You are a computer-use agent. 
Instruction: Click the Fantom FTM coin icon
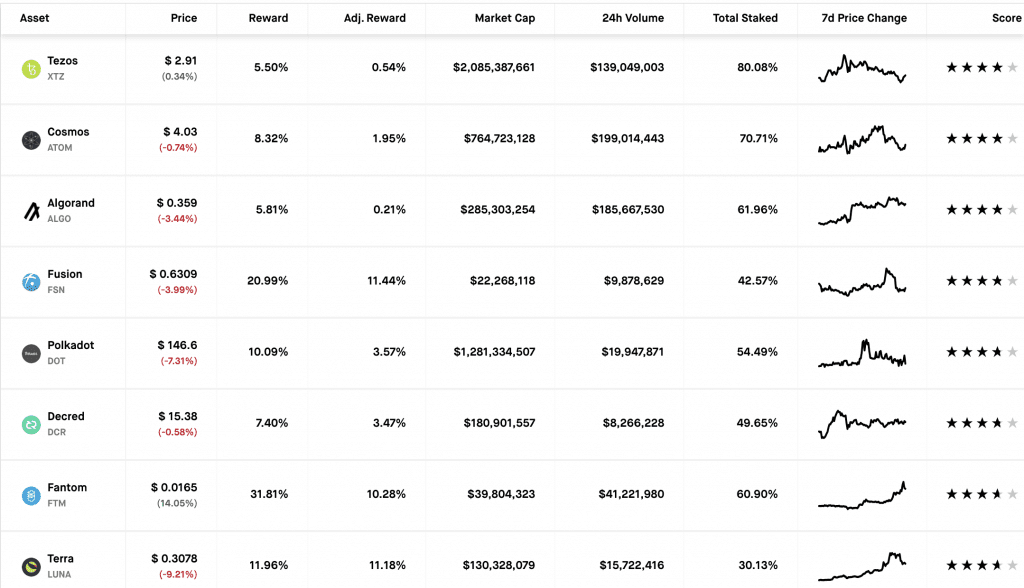pyautogui.click(x=31, y=495)
